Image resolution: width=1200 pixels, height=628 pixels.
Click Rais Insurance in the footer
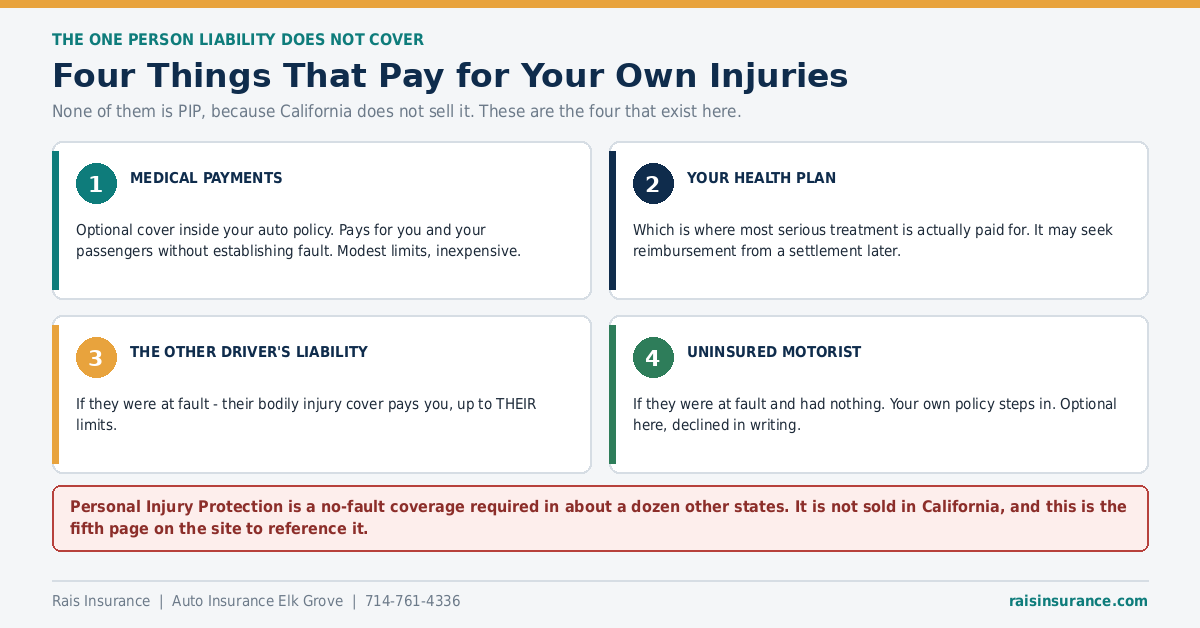(x=101, y=601)
